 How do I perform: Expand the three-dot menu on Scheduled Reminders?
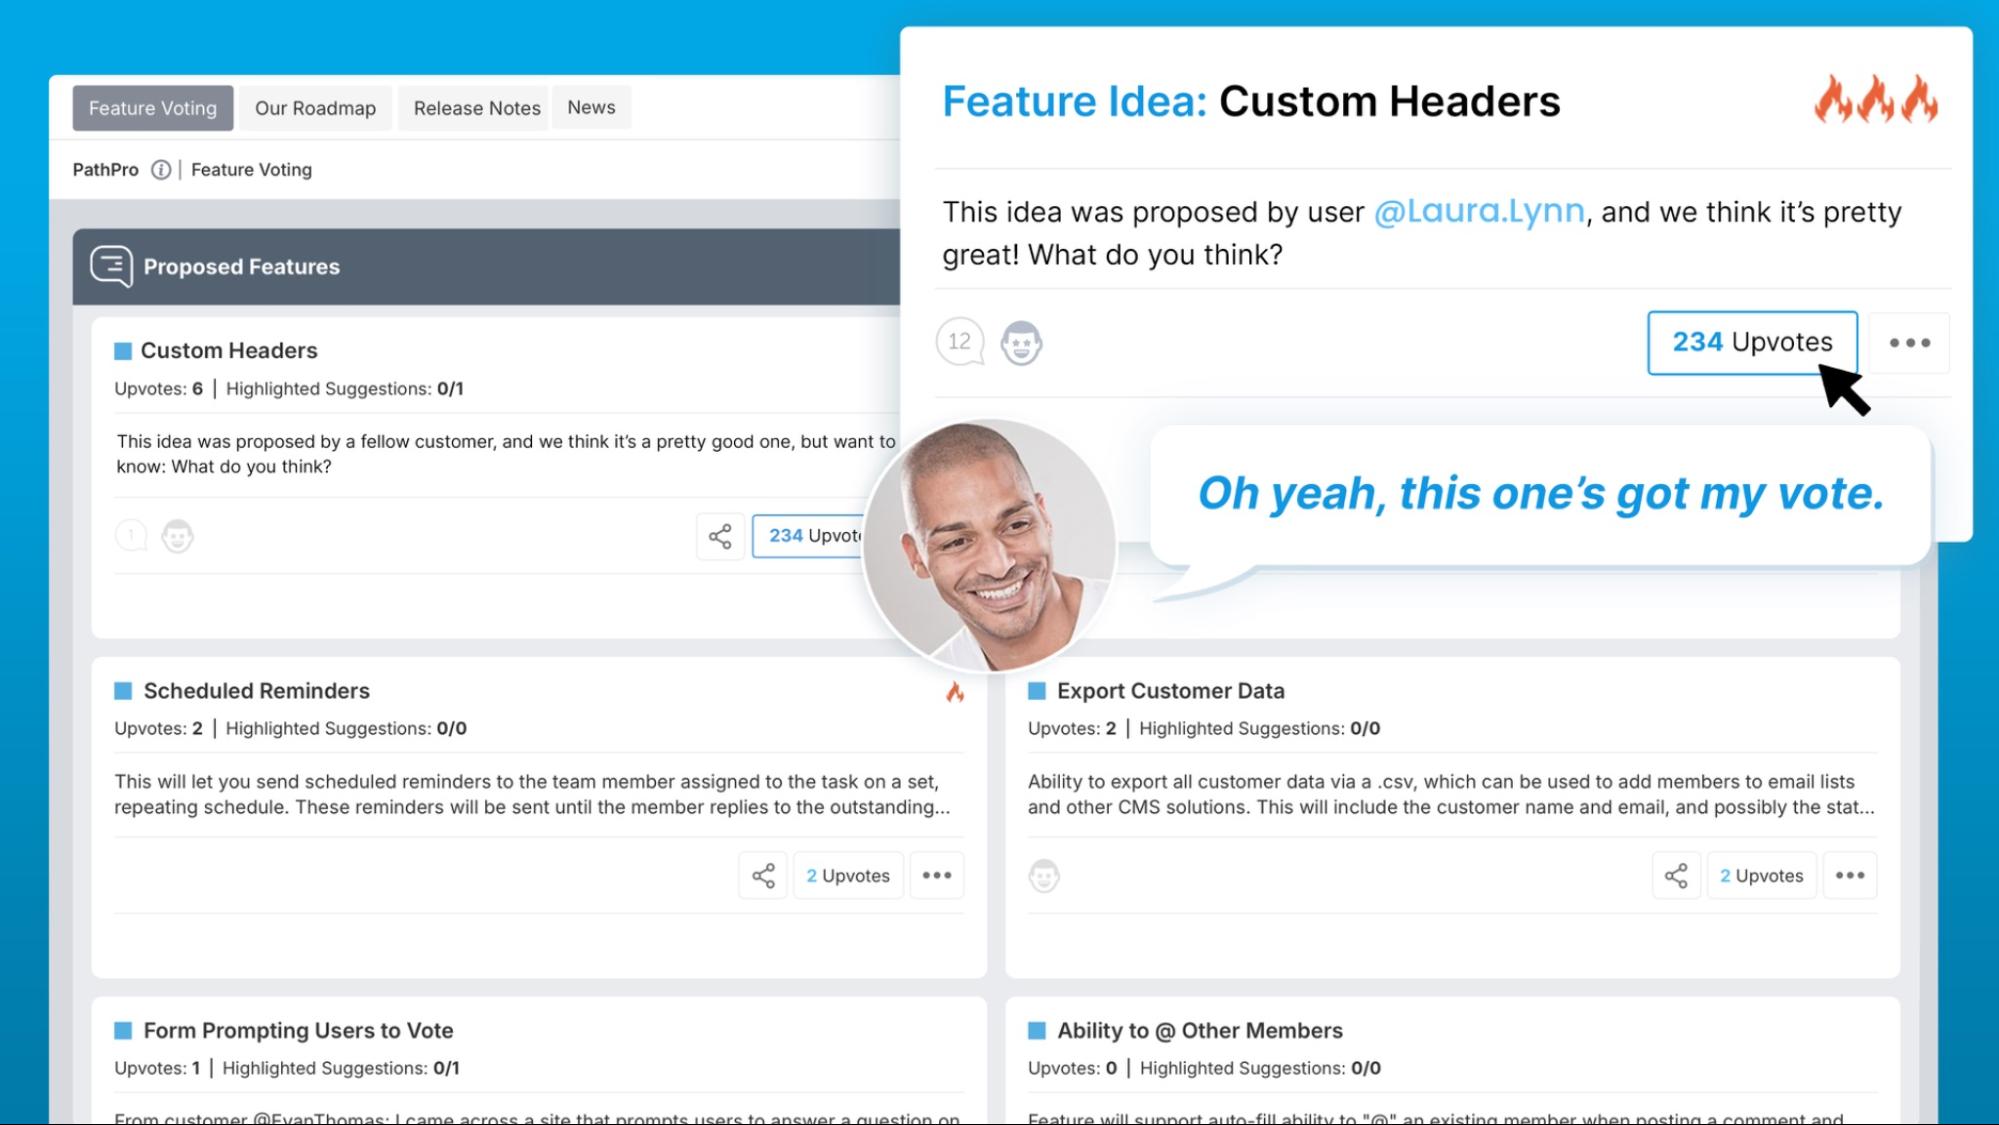[936, 875]
